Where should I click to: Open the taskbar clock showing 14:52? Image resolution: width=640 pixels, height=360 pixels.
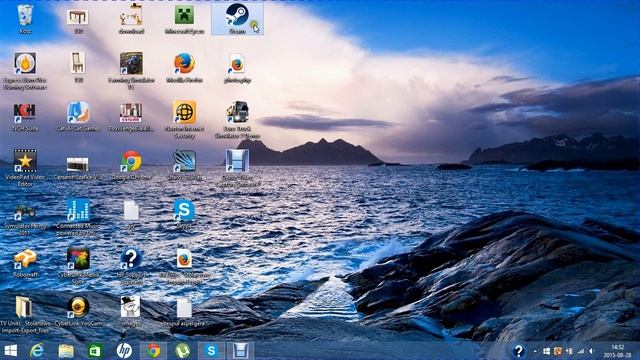click(618, 351)
